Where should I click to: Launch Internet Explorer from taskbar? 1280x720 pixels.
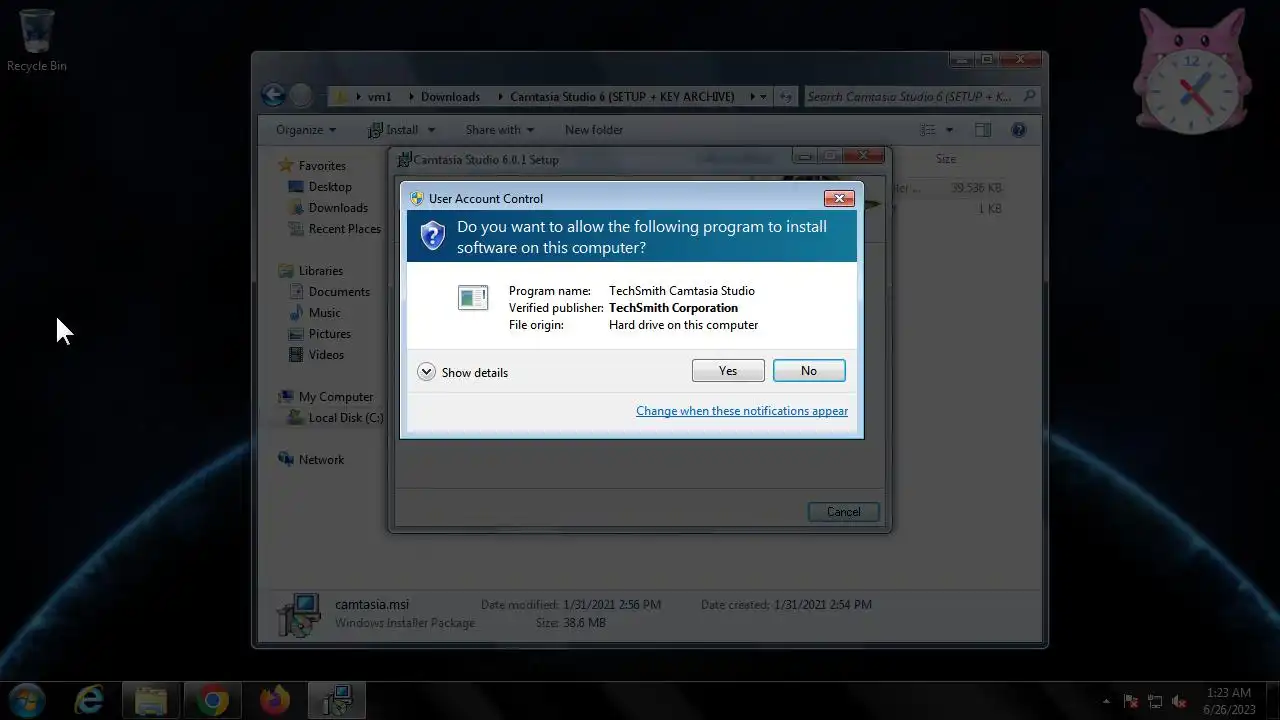[89, 700]
